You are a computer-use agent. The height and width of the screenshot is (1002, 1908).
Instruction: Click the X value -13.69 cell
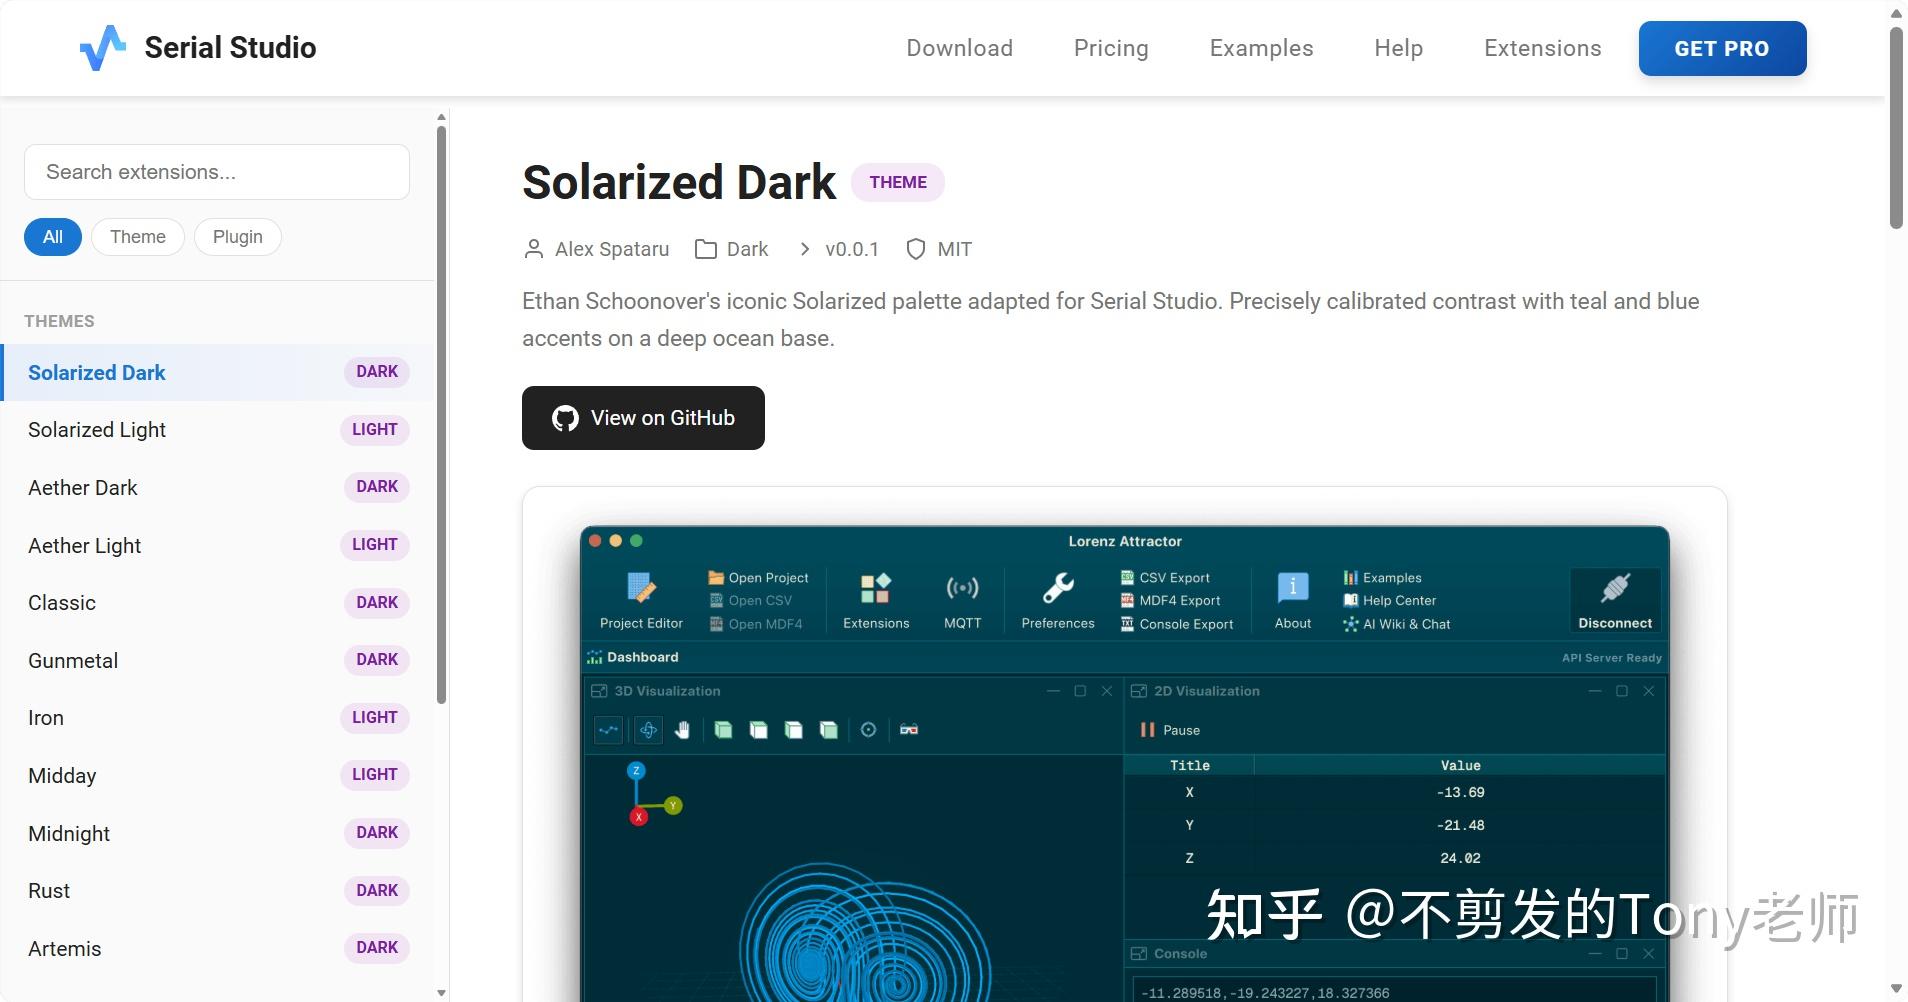1460,792
